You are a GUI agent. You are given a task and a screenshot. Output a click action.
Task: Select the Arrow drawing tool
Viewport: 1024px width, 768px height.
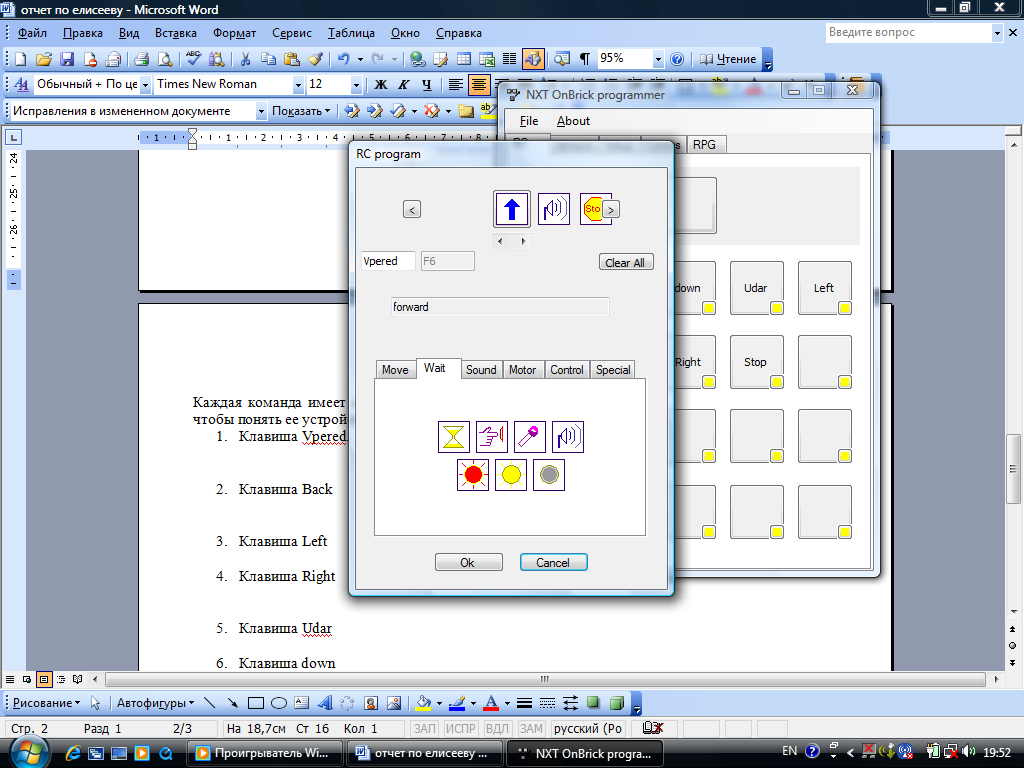(x=232, y=703)
